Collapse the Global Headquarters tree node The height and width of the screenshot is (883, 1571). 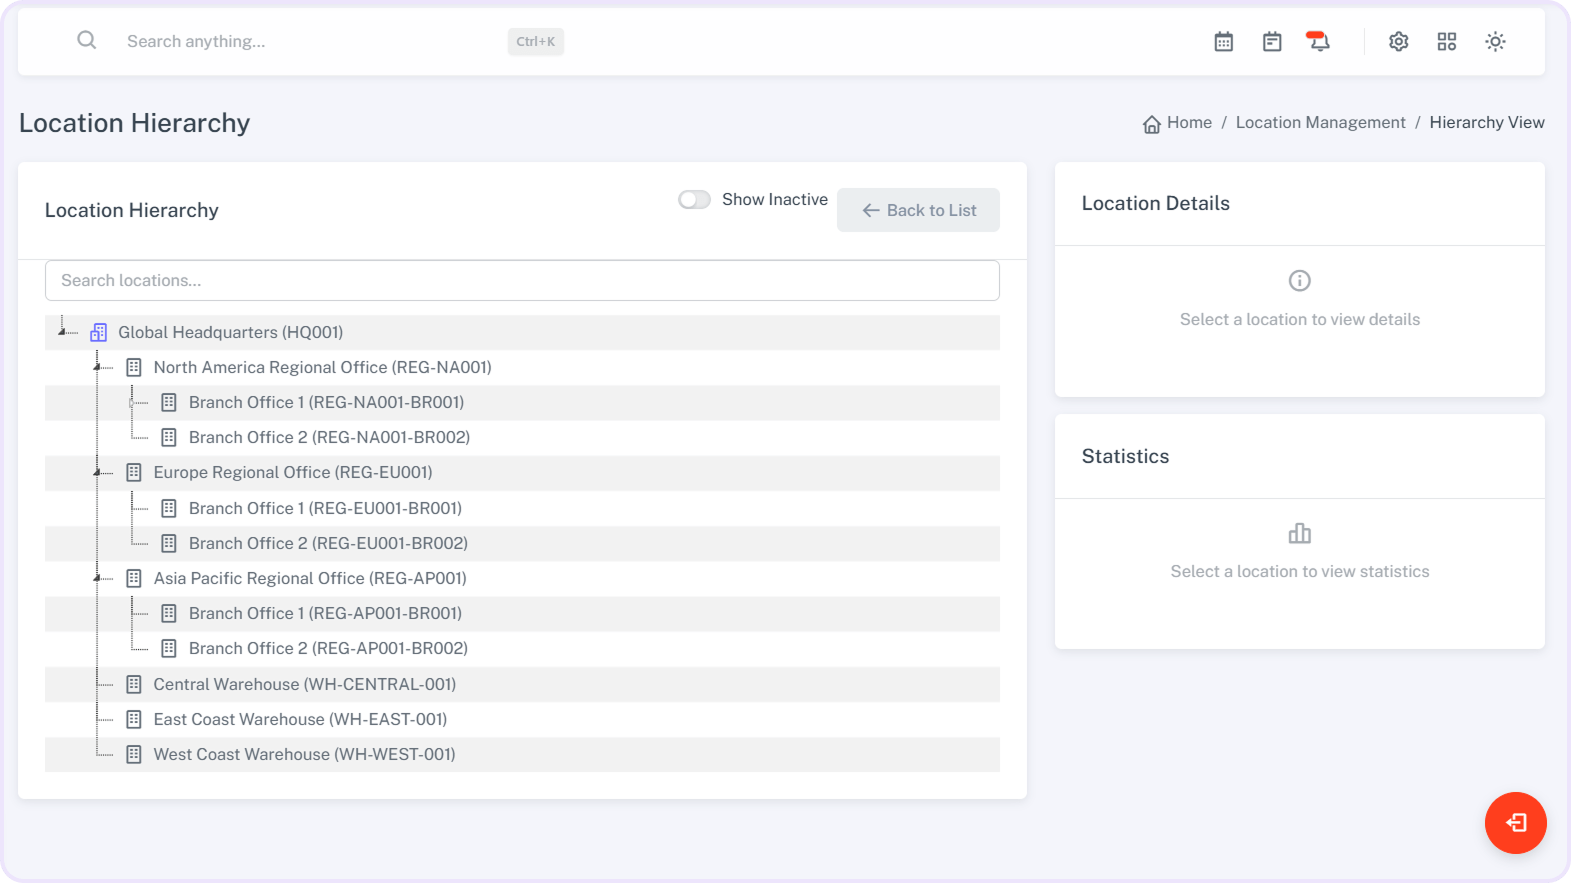[x=62, y=332]
